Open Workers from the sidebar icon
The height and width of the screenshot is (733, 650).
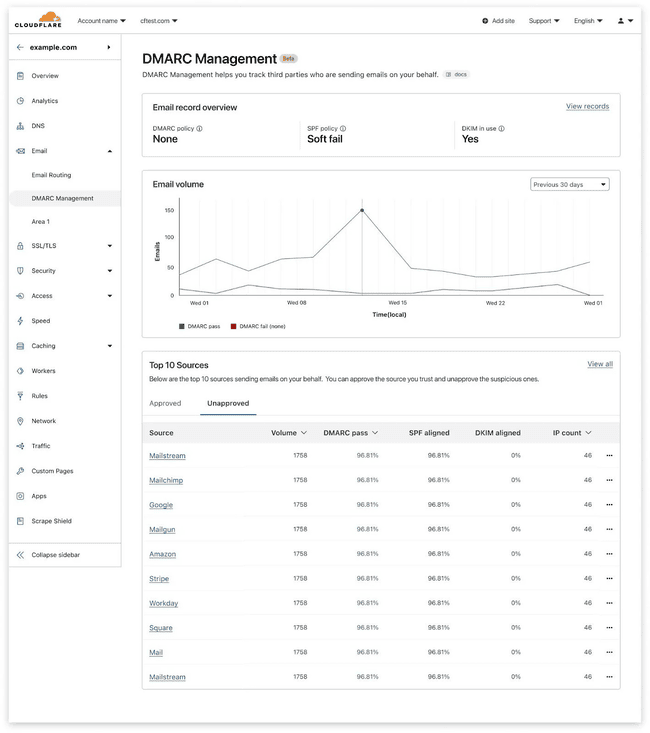tap(20, 371)
